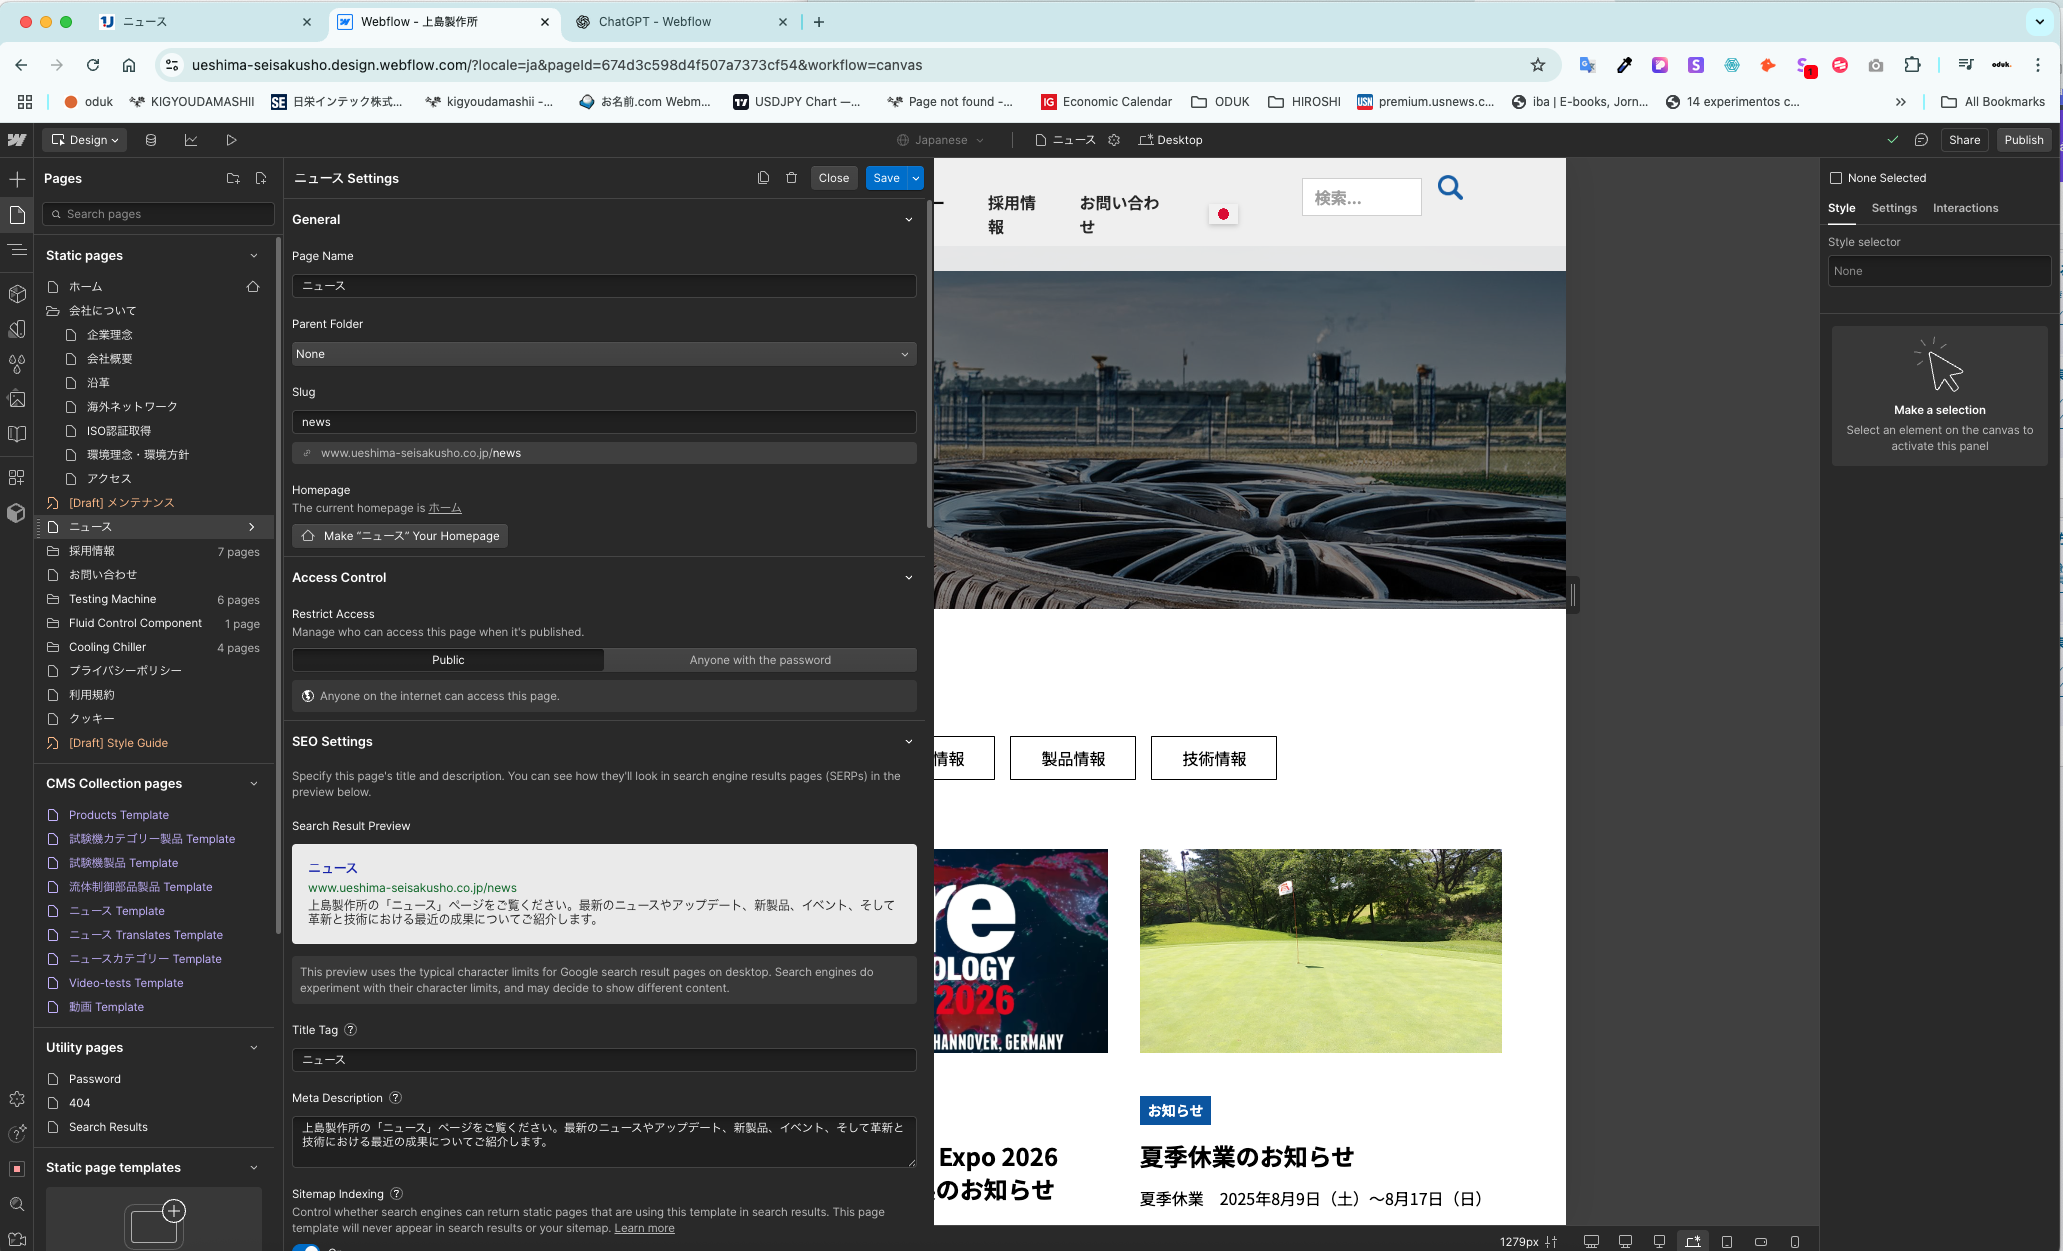
Task: Collapse the Access Control section
Action: click(x=909, y=577)
